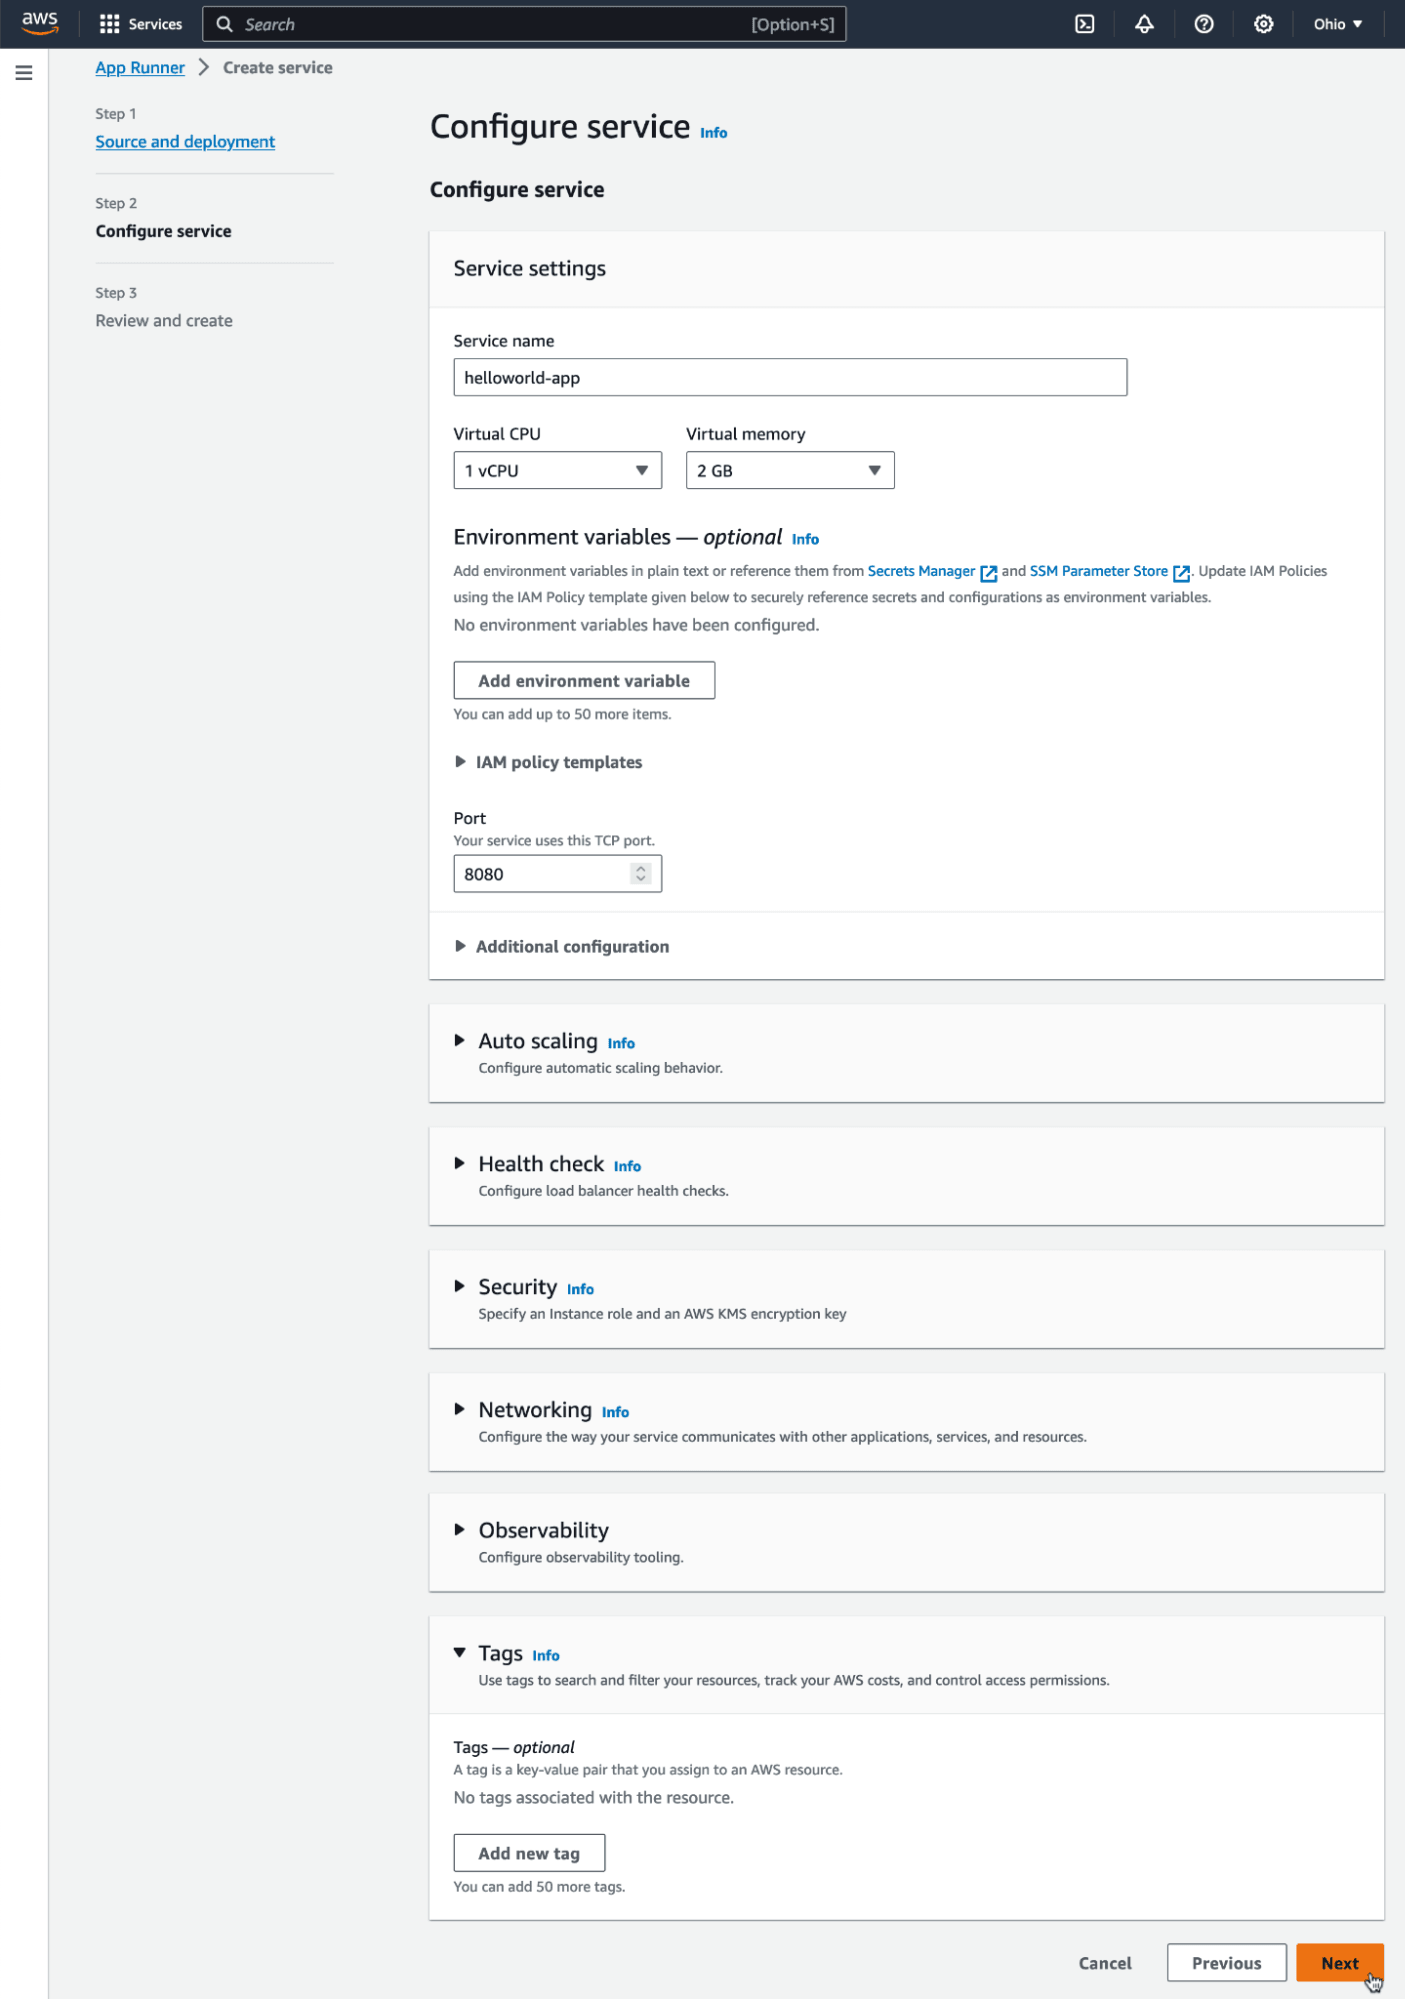Image resolution: width=1405 pixels, height=1999 pixels.
Task: Open the help question mark icon
Action: (1204, 24)
